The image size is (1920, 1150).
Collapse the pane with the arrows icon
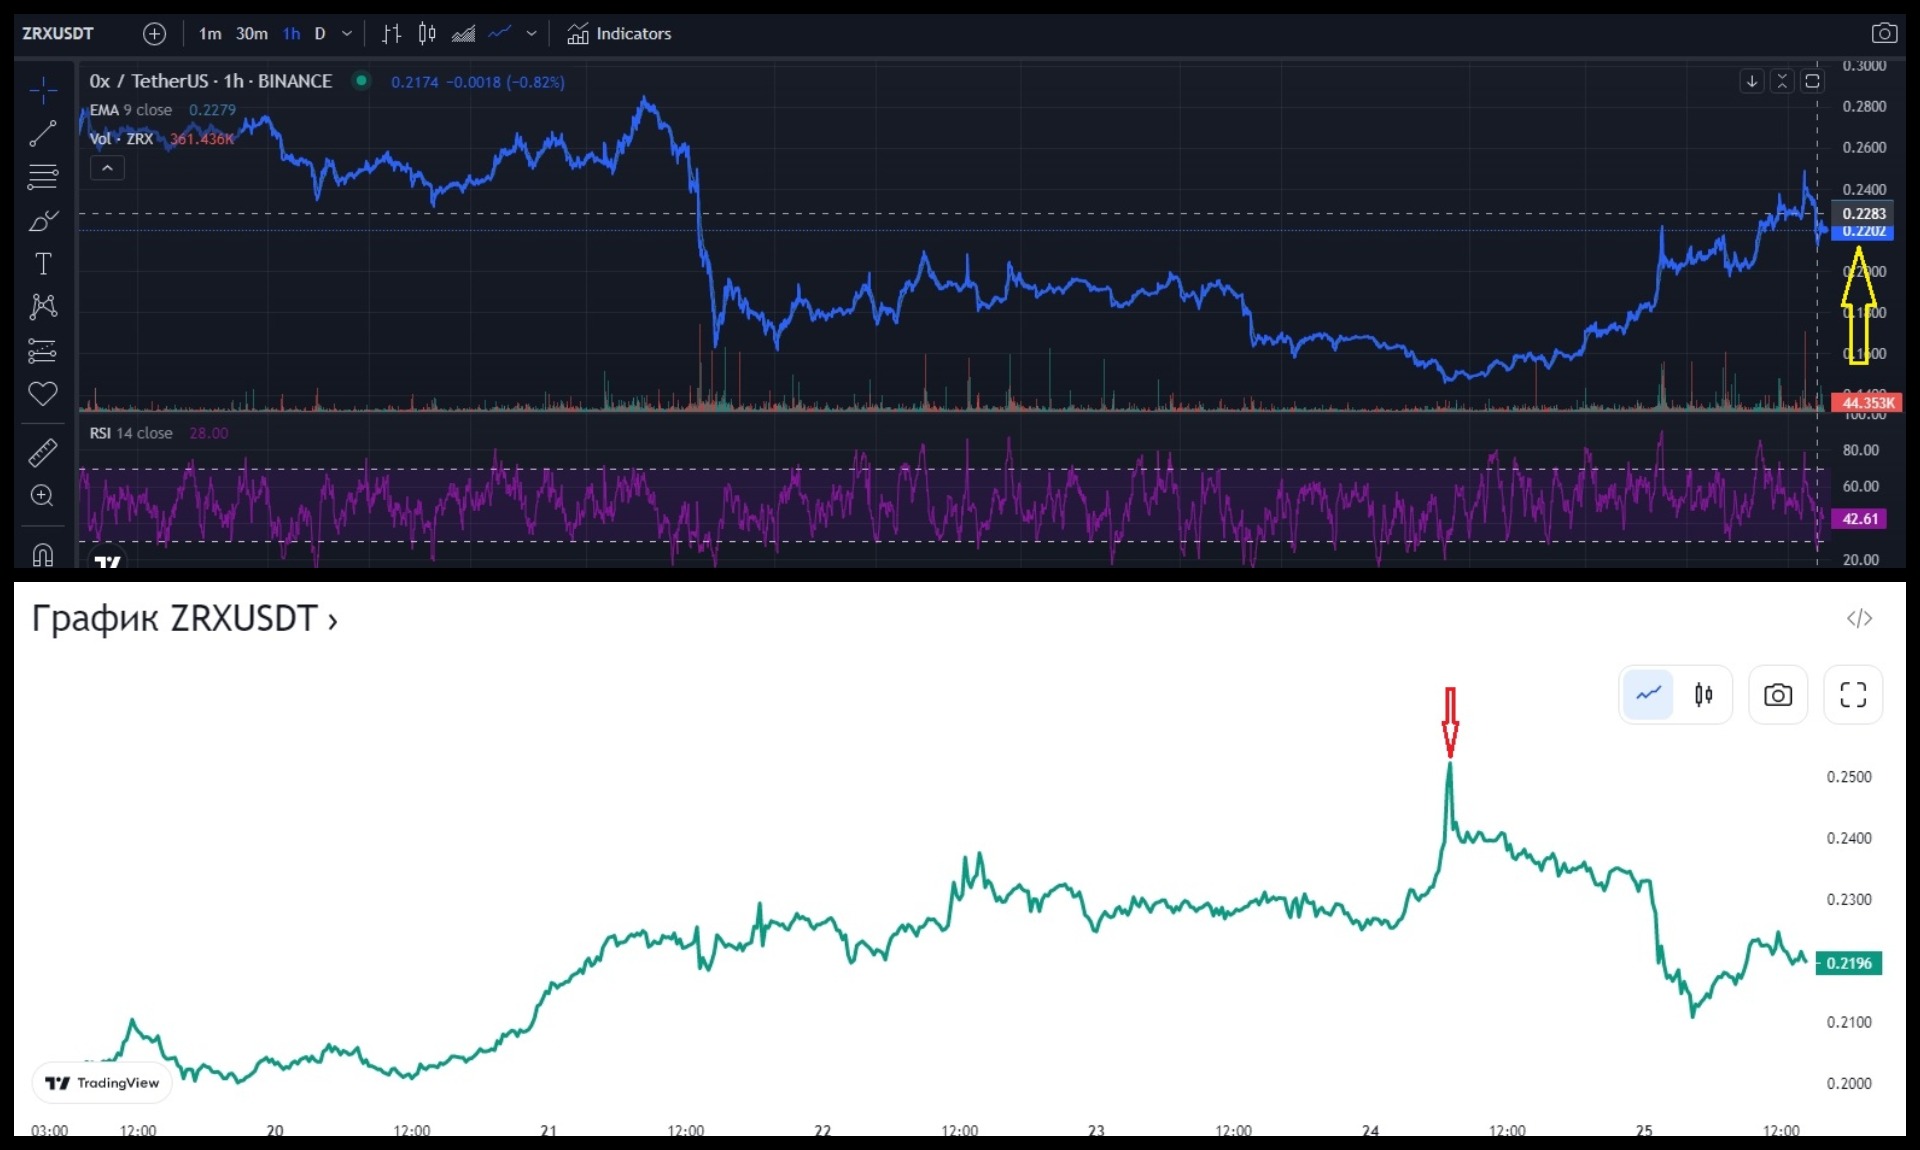[x=1782, y=82]
